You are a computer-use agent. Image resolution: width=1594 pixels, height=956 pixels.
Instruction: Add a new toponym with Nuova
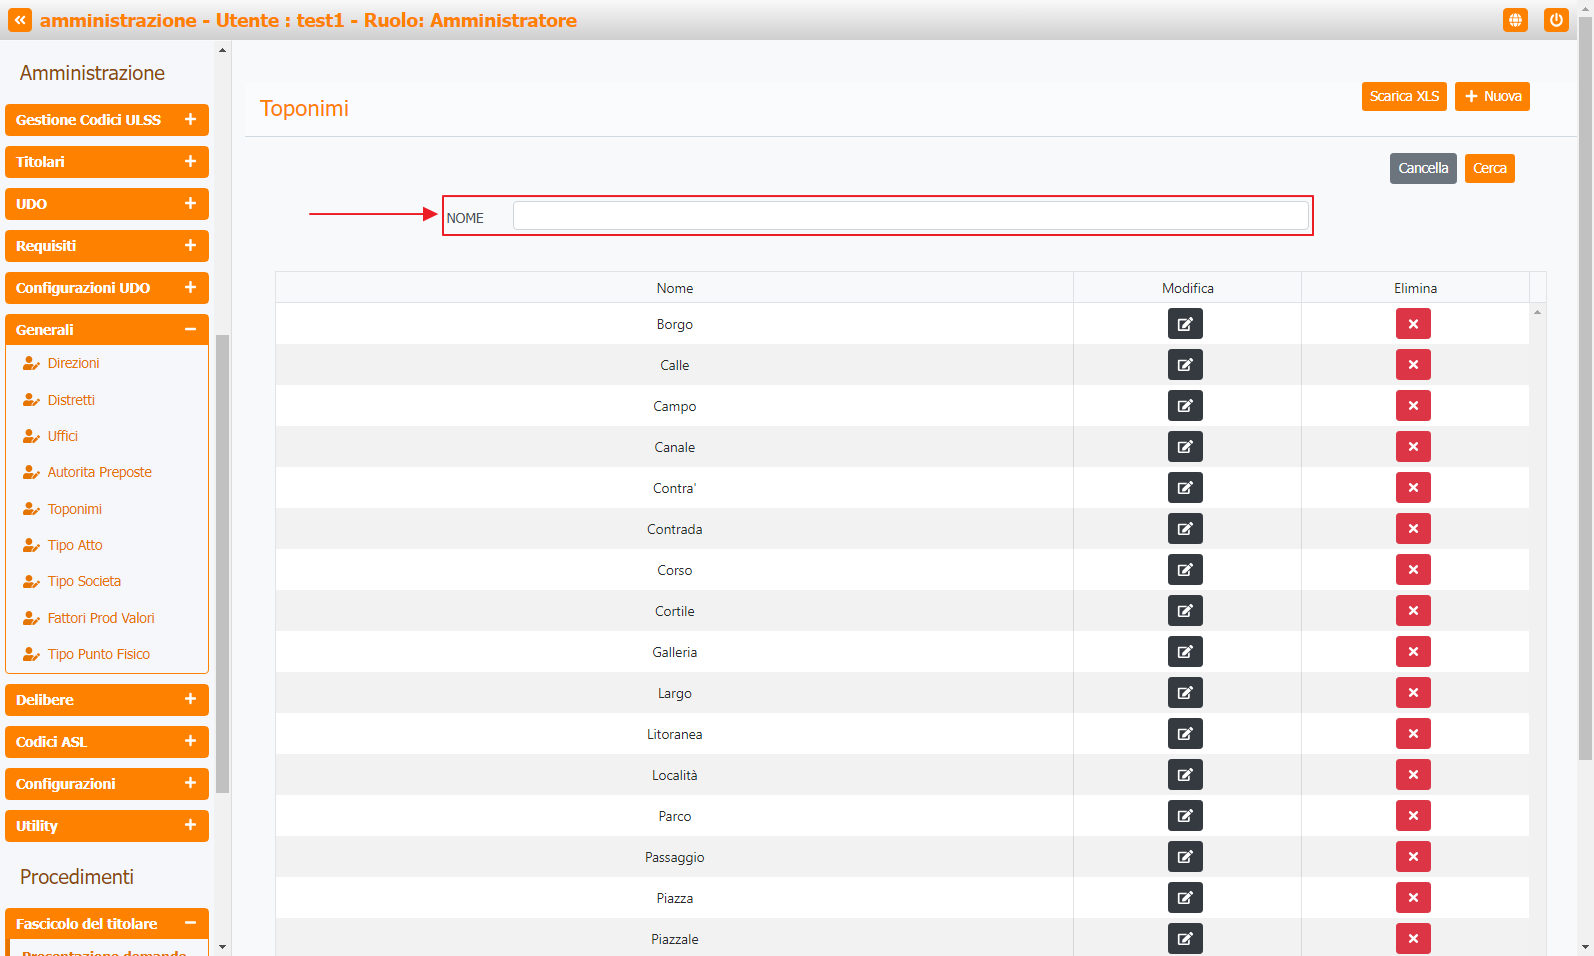point(1492,97)
